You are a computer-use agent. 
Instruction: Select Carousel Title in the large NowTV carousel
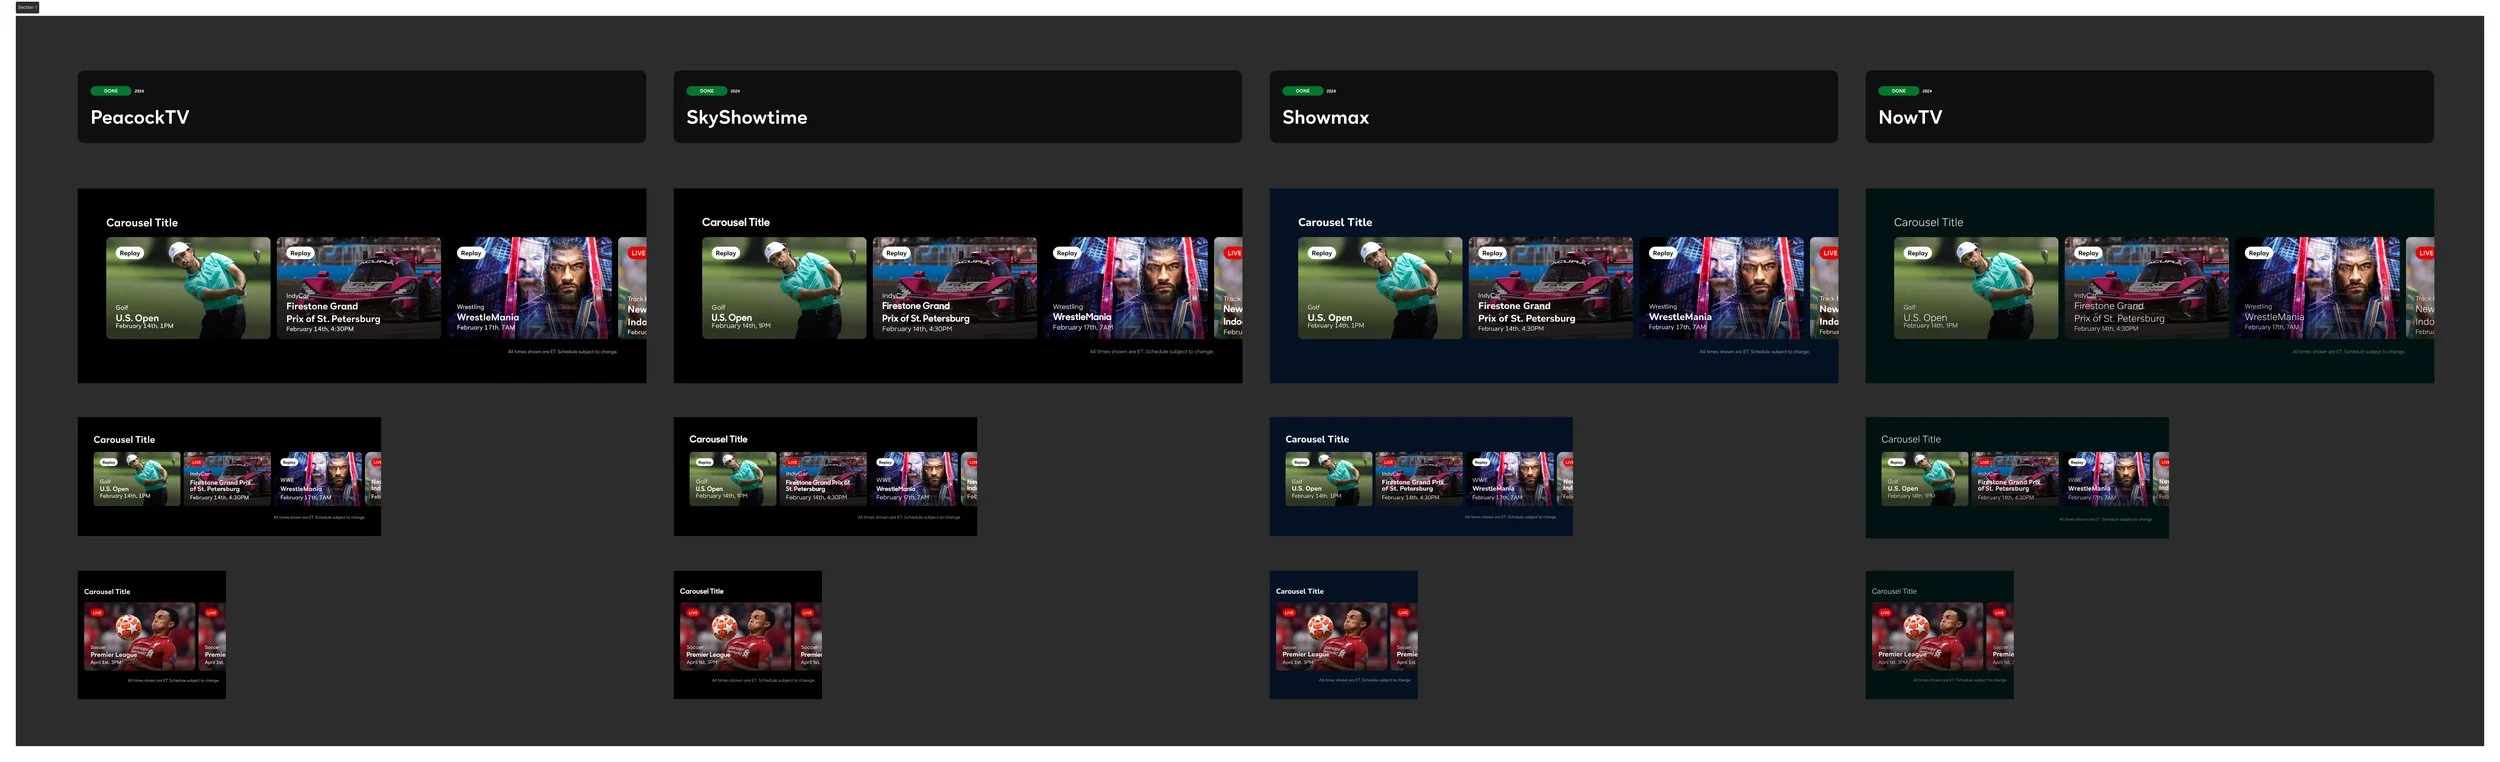click(x=1929, y=222)
